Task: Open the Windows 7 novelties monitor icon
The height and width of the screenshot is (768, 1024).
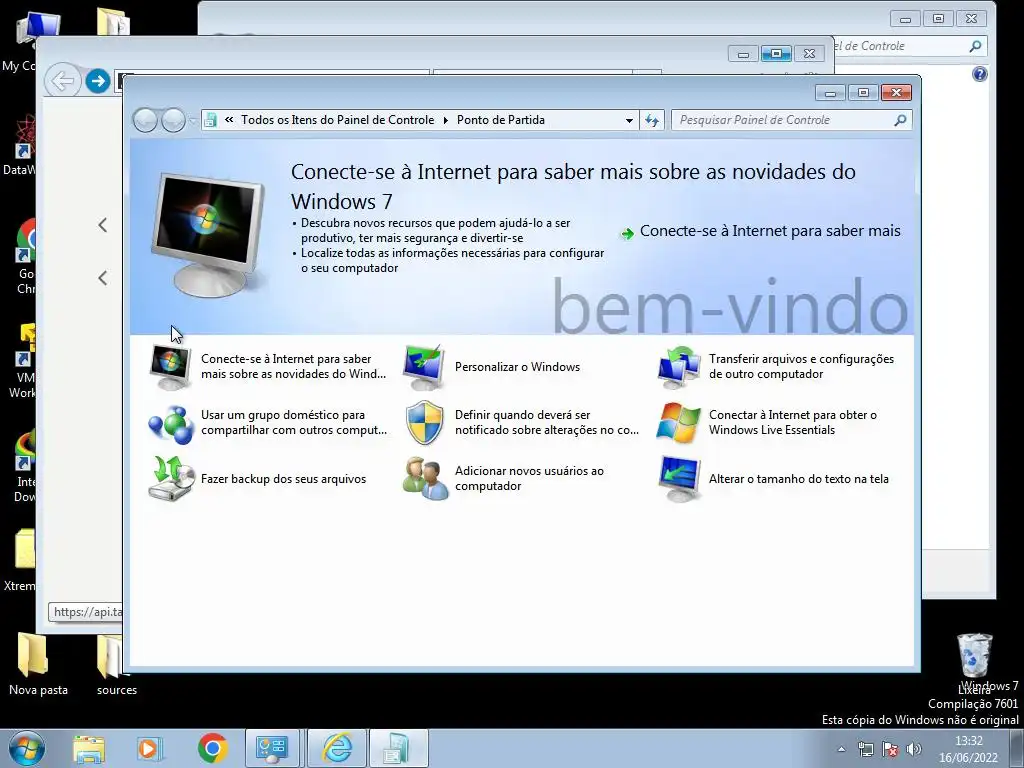Action: click(170, 366)
